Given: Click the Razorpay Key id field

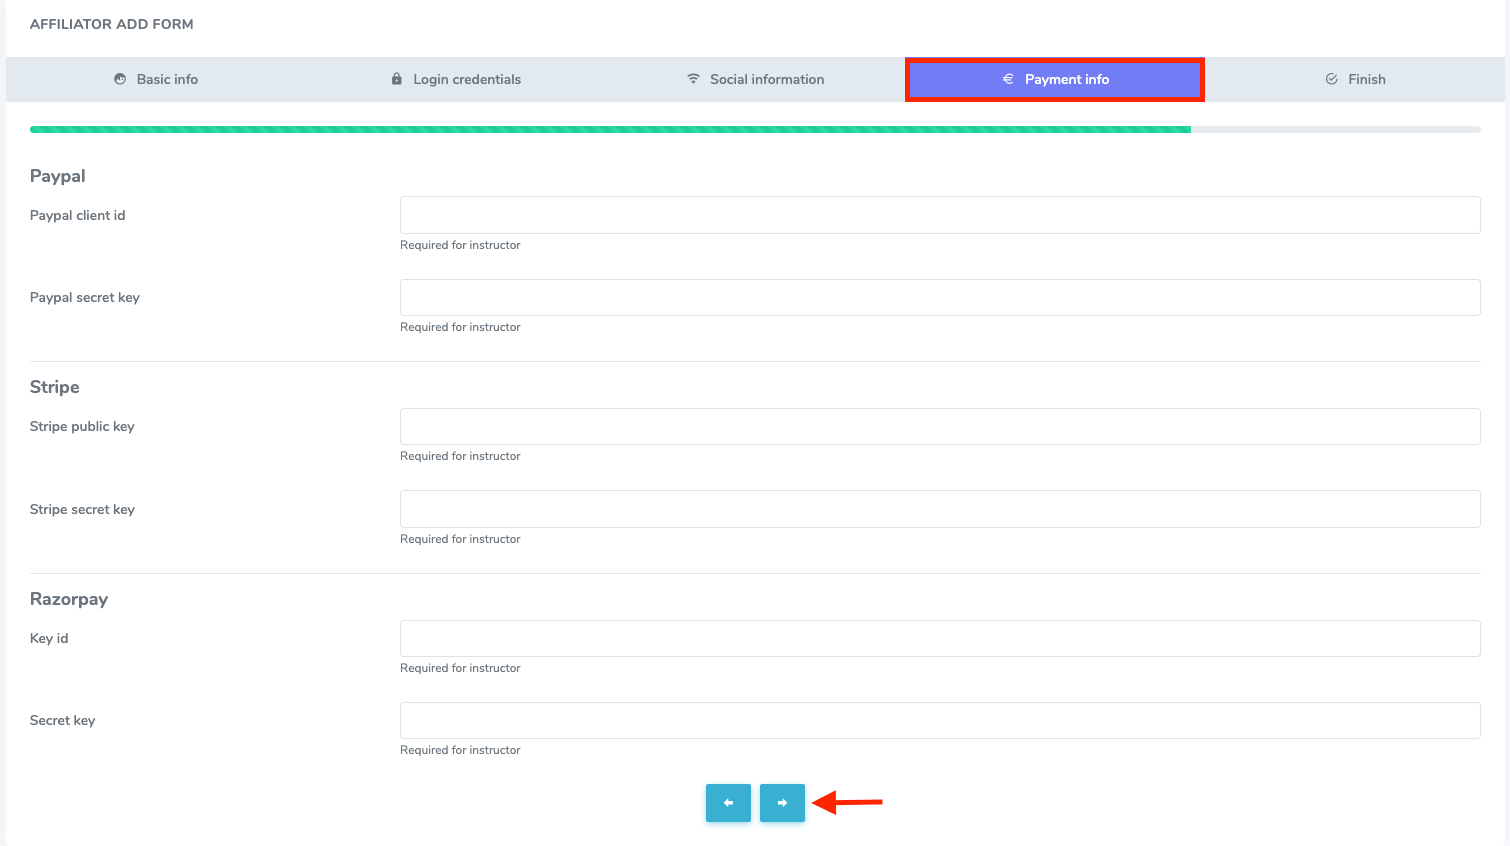Looking at the screenshot, I should click(939, 638).
